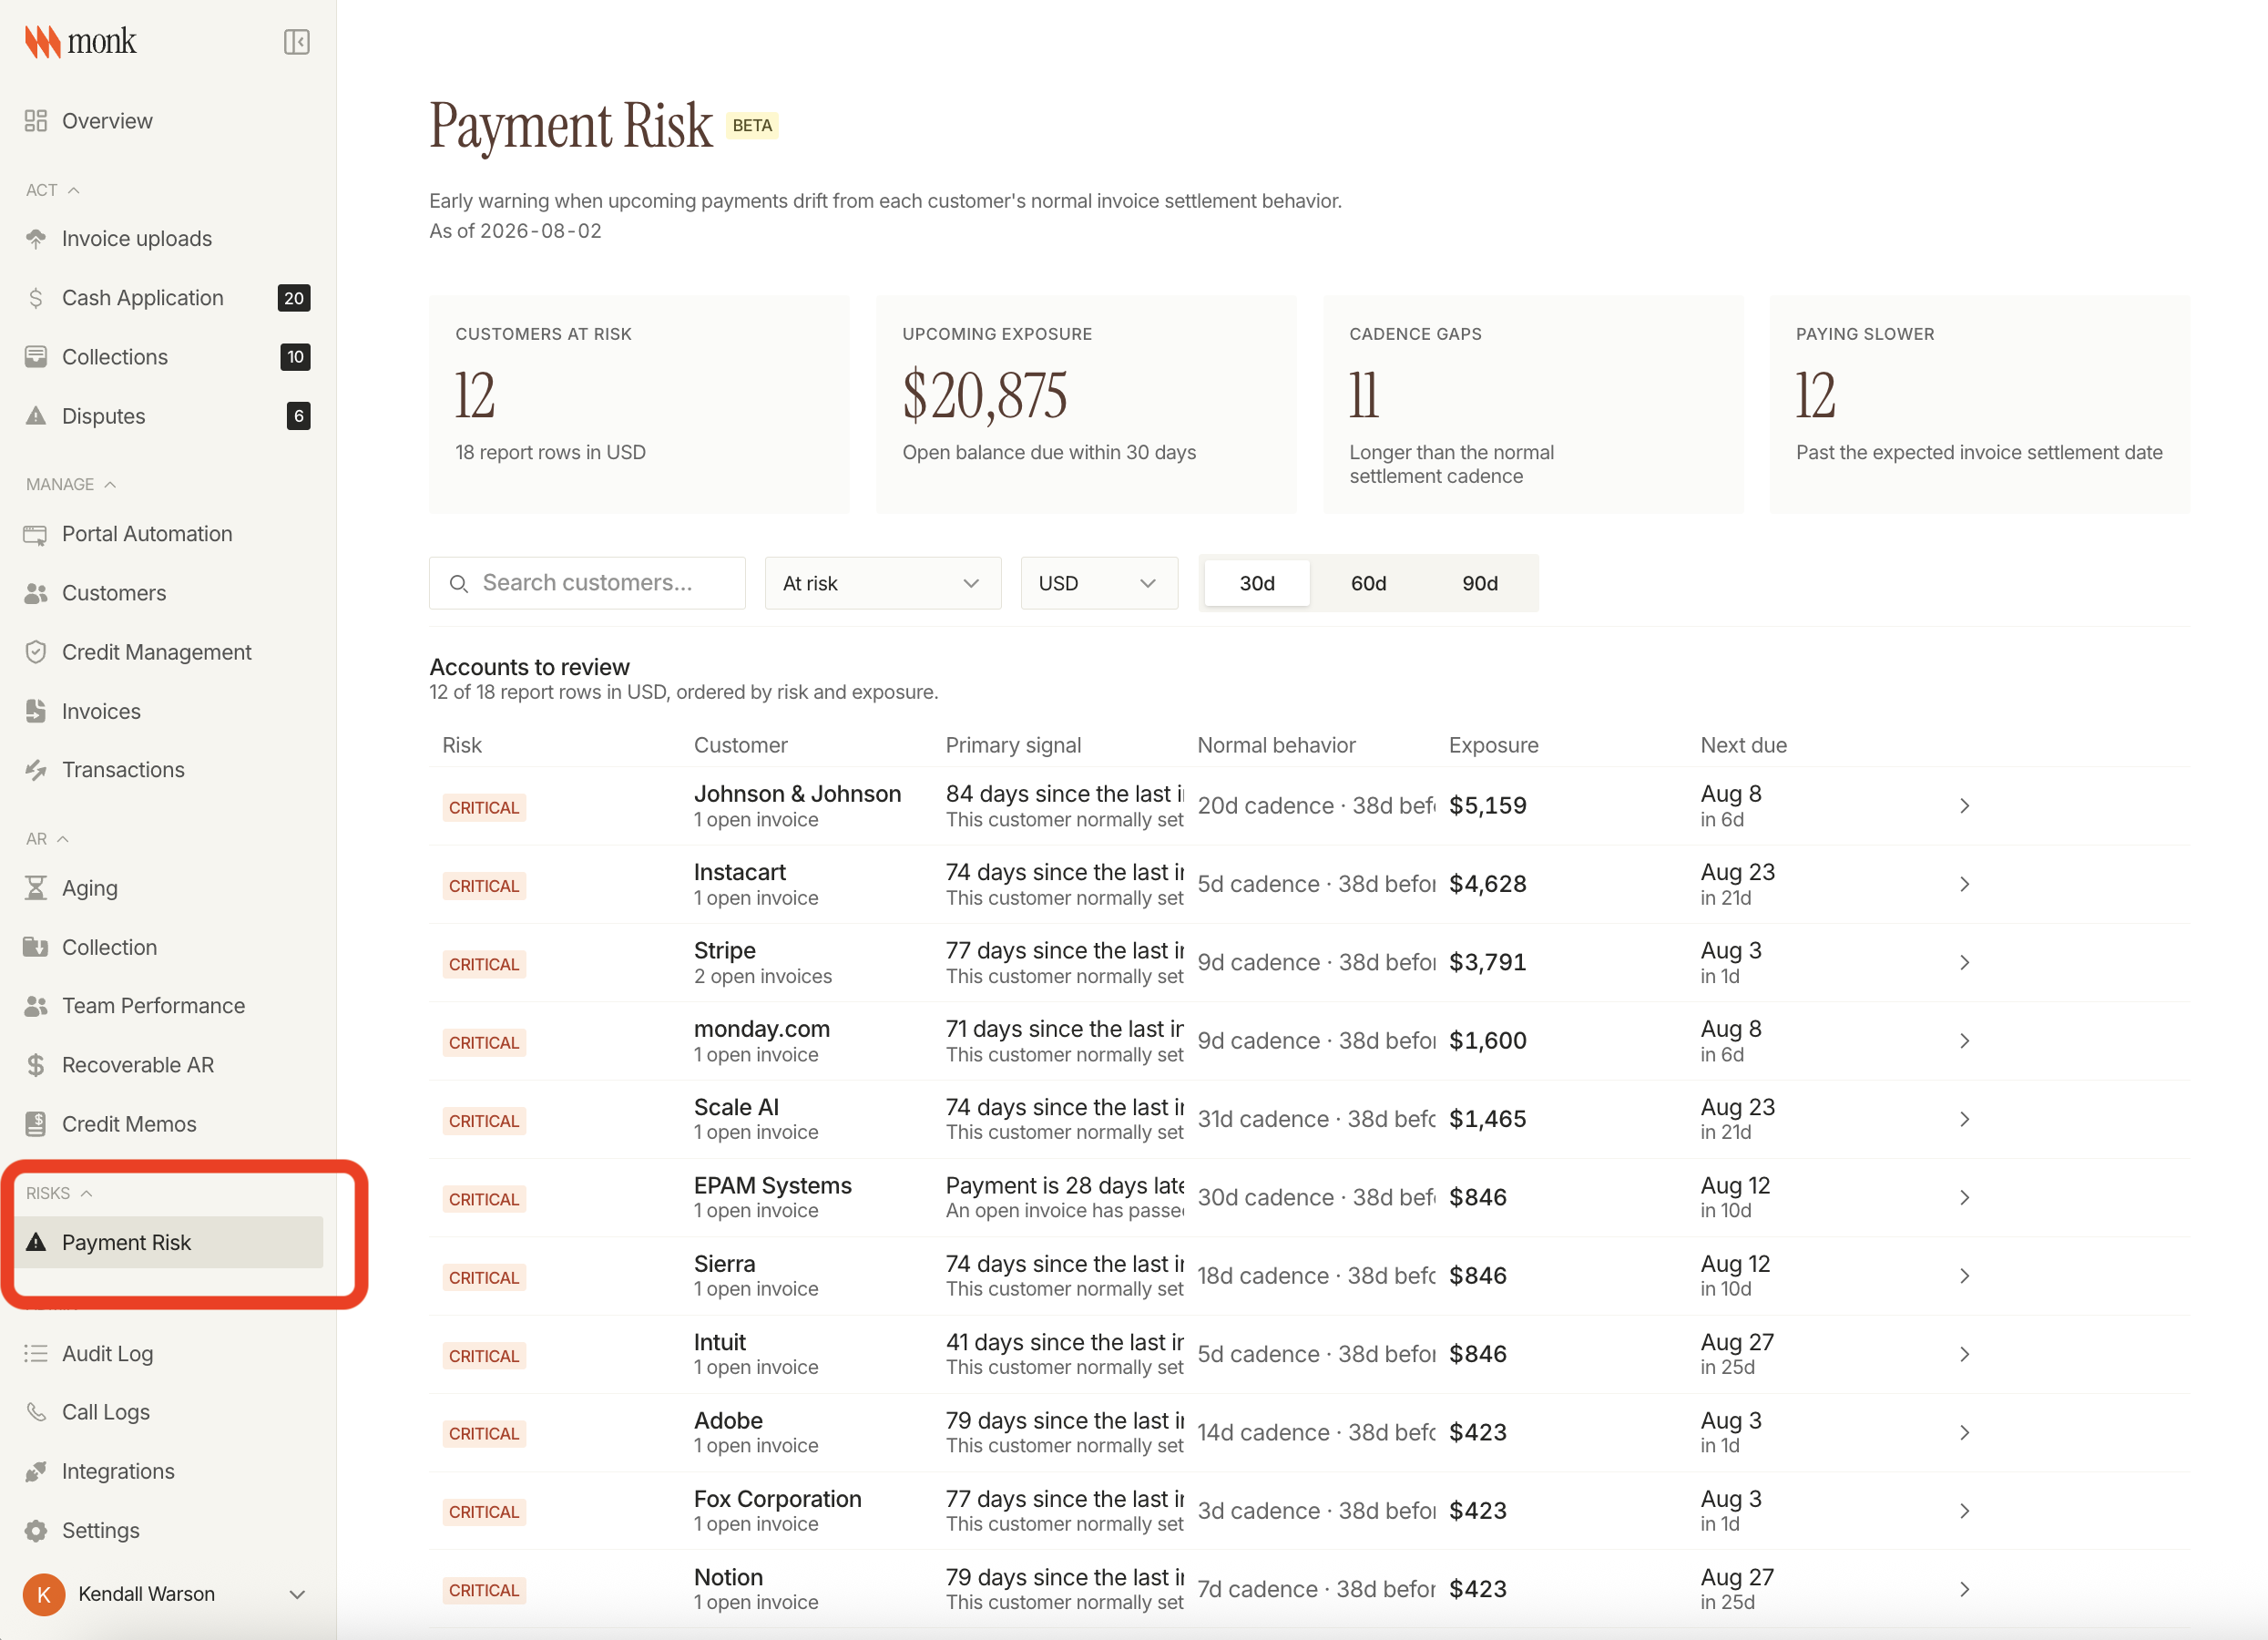
Task: Click the Paying Slower summary card
Action: click(1980, 404)
